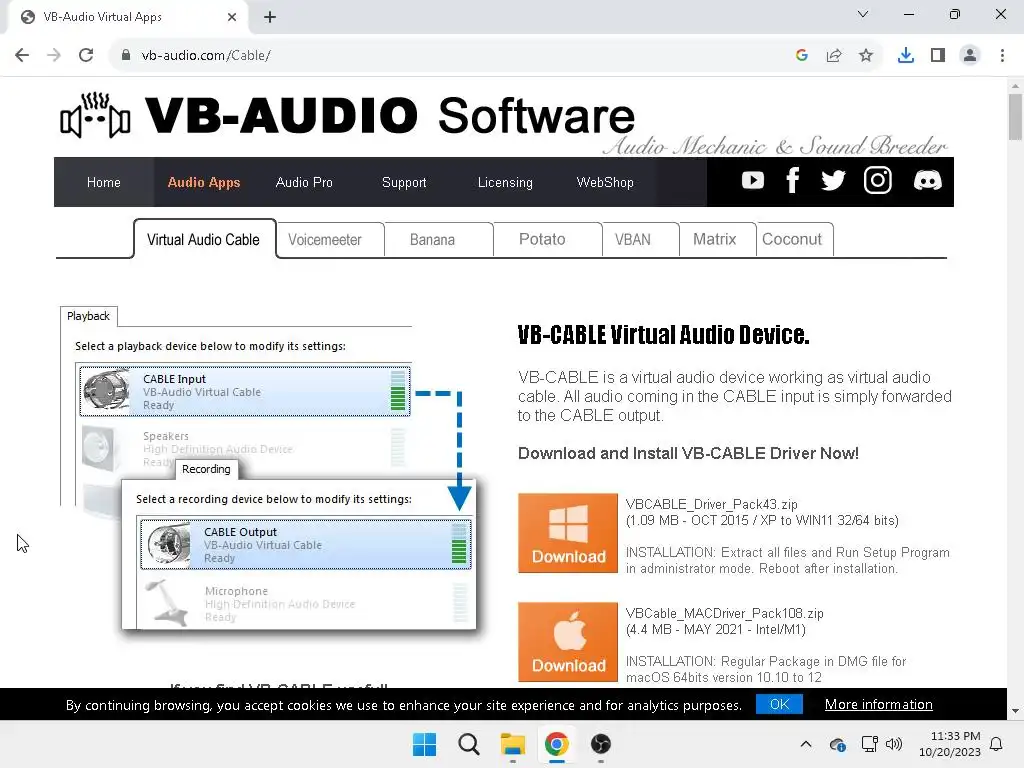The image size is (1024, 768).
Task: Share this page via the share icon
Action: pos(834,55)
